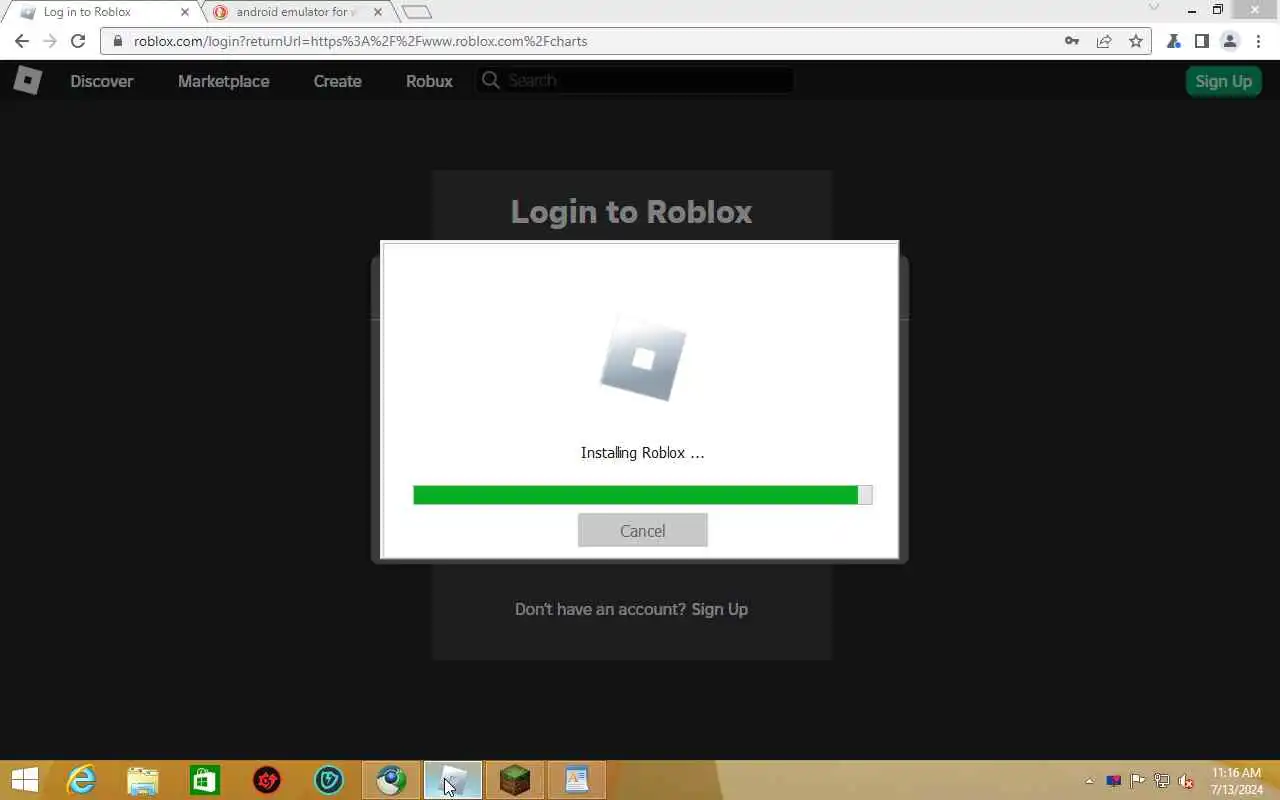Click the Roblox search field
The width and height of the screenshot is (1280, 800).
(x=635, y=80)
